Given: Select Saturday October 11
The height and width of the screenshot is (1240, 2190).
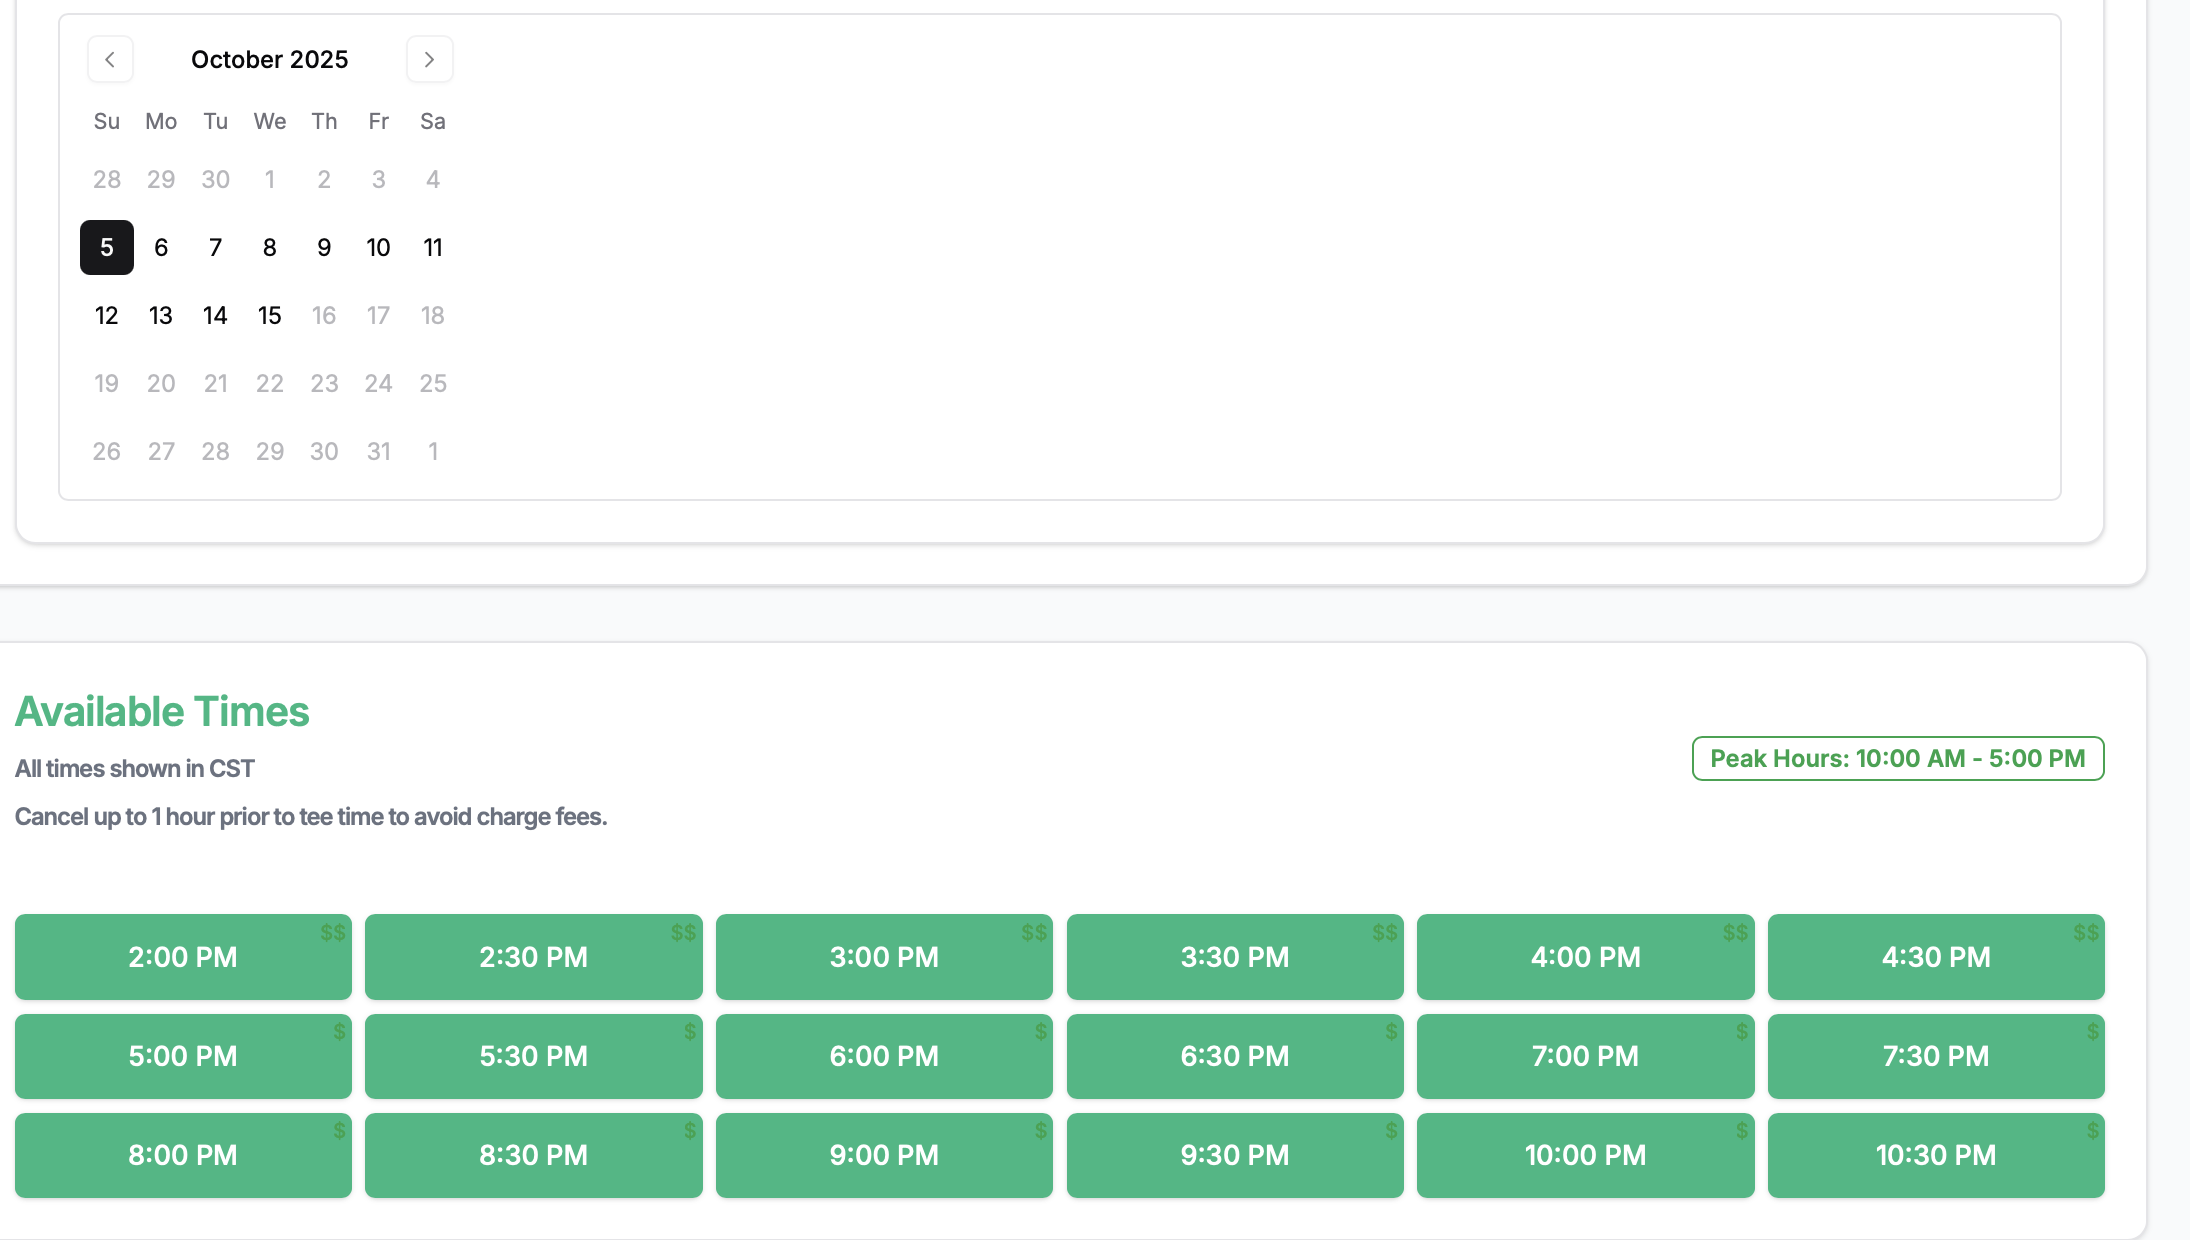Looking at the screenshot, I should coord(432,247).
